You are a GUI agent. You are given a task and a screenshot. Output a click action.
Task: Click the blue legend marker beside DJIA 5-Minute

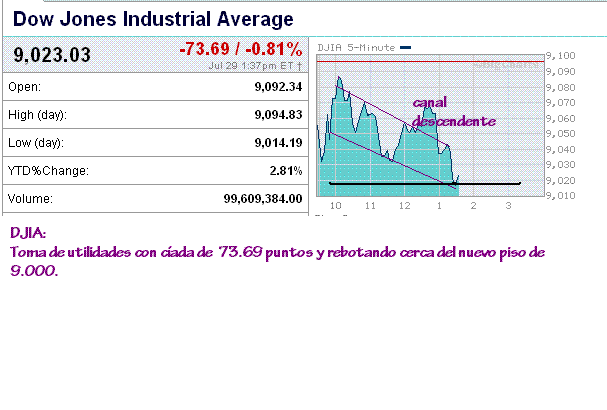click(x=405, y=48)
